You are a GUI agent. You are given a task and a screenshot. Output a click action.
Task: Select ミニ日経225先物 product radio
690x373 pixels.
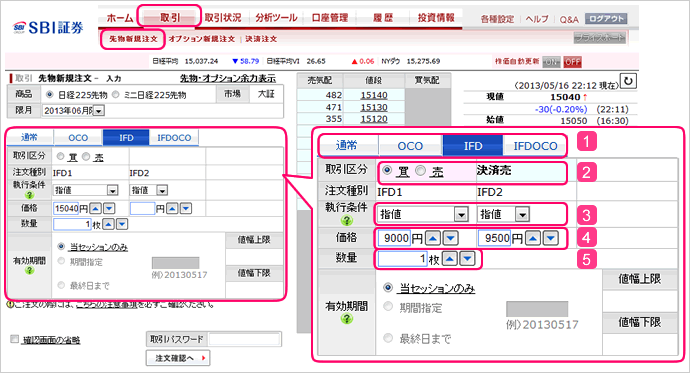[116, 95]
